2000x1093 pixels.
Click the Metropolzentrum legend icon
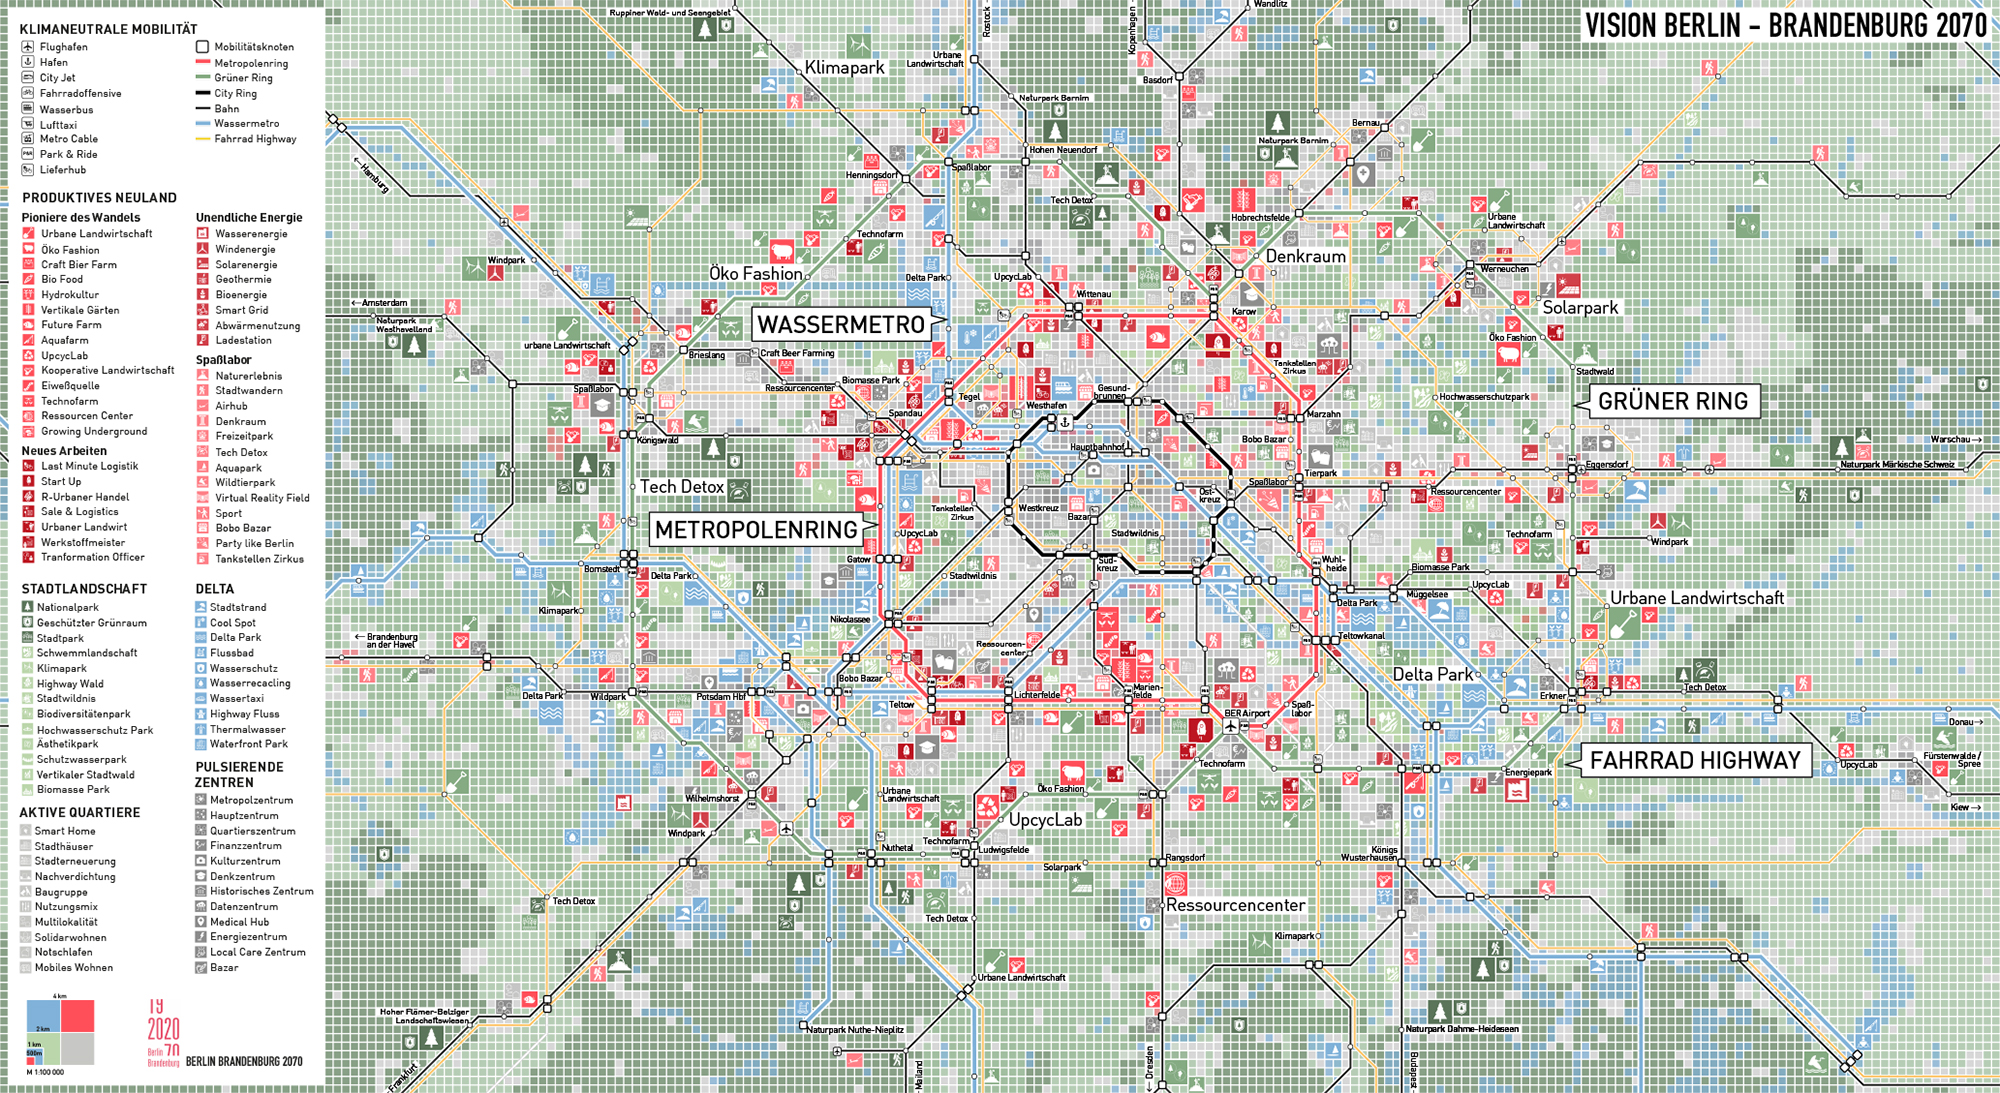pyautogui.click(x=201, y=800)
